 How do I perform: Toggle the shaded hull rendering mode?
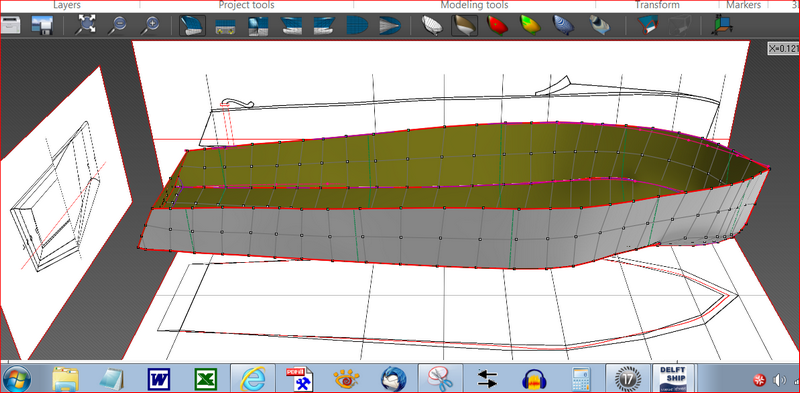point(465,25)
